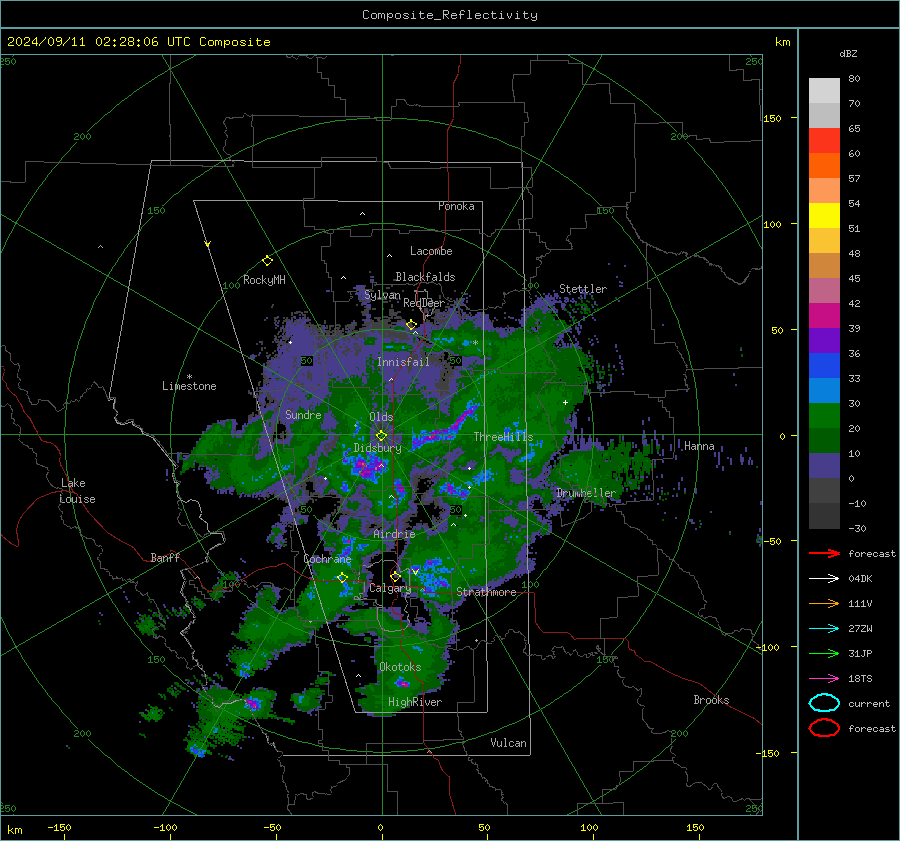The width and height of the screenshot is (900, 841).
Task: Click the Stettler label
Action: click(583, 289)
